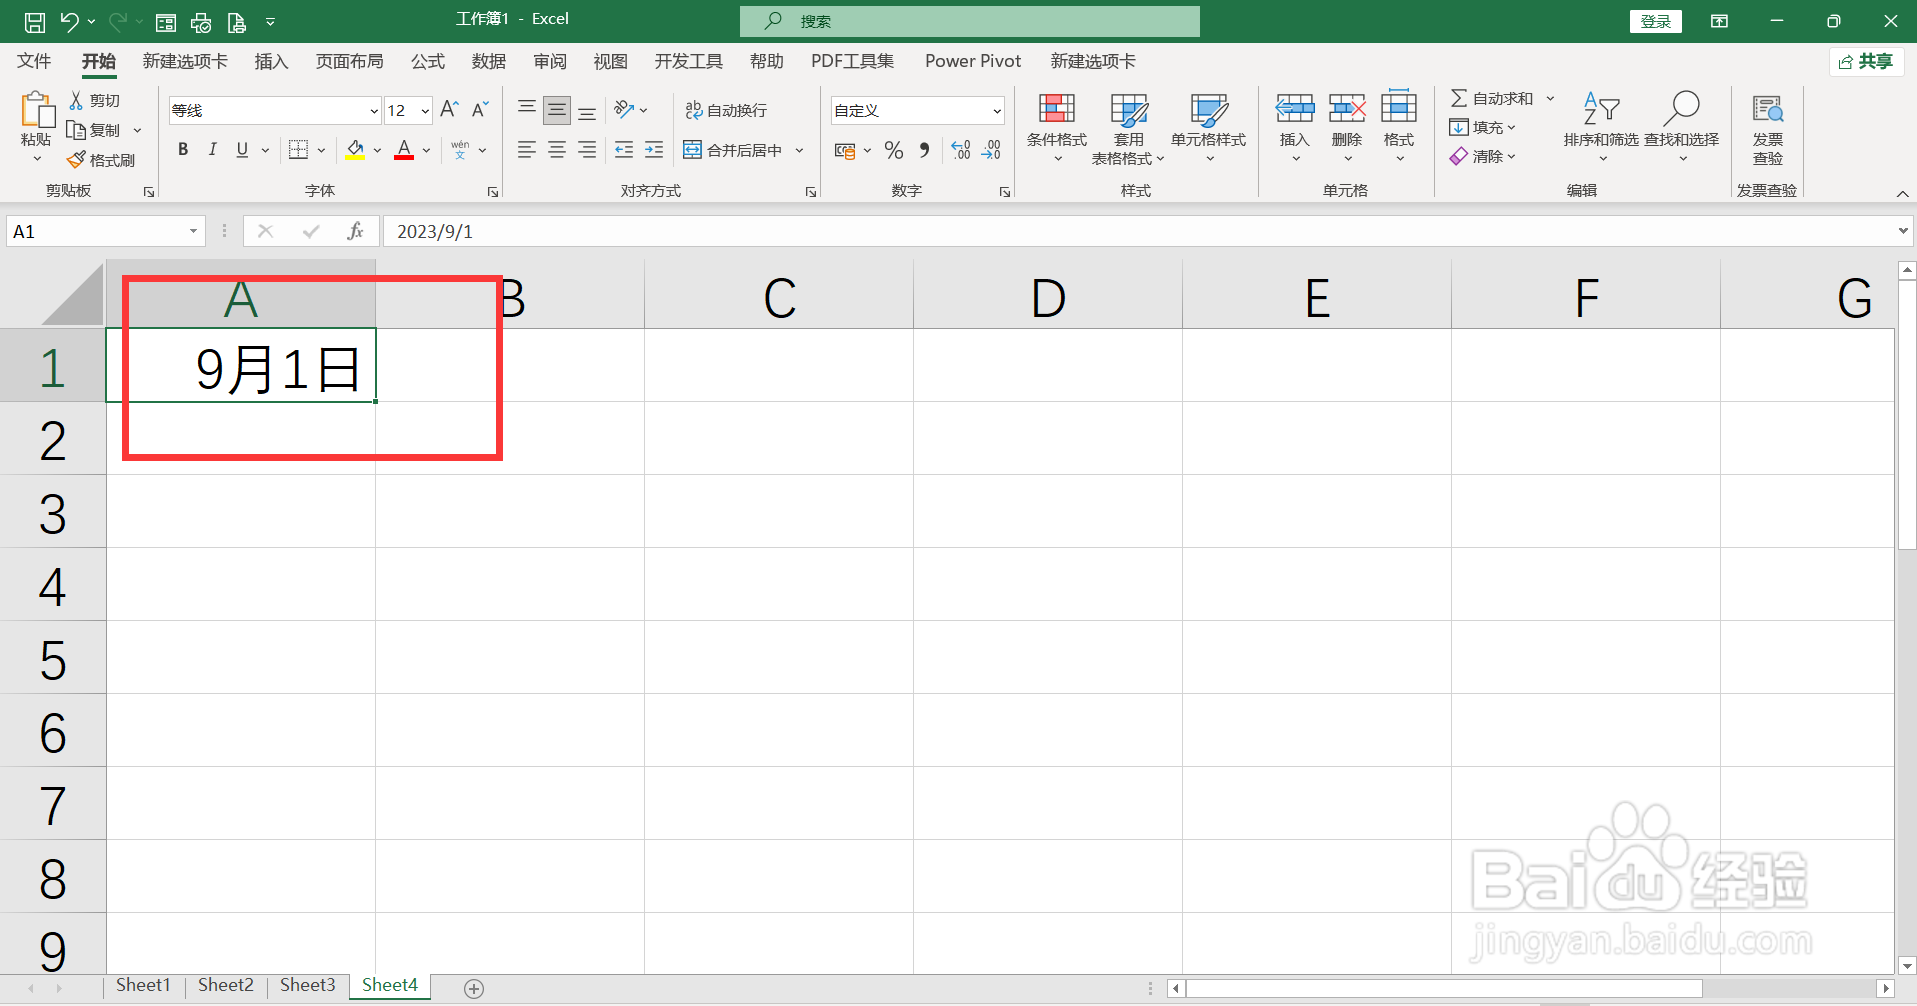Viewport: 1917px width, 1006px height.
Task: Click the AutoSum (自动求和) button
Action: pos(1492,98)
